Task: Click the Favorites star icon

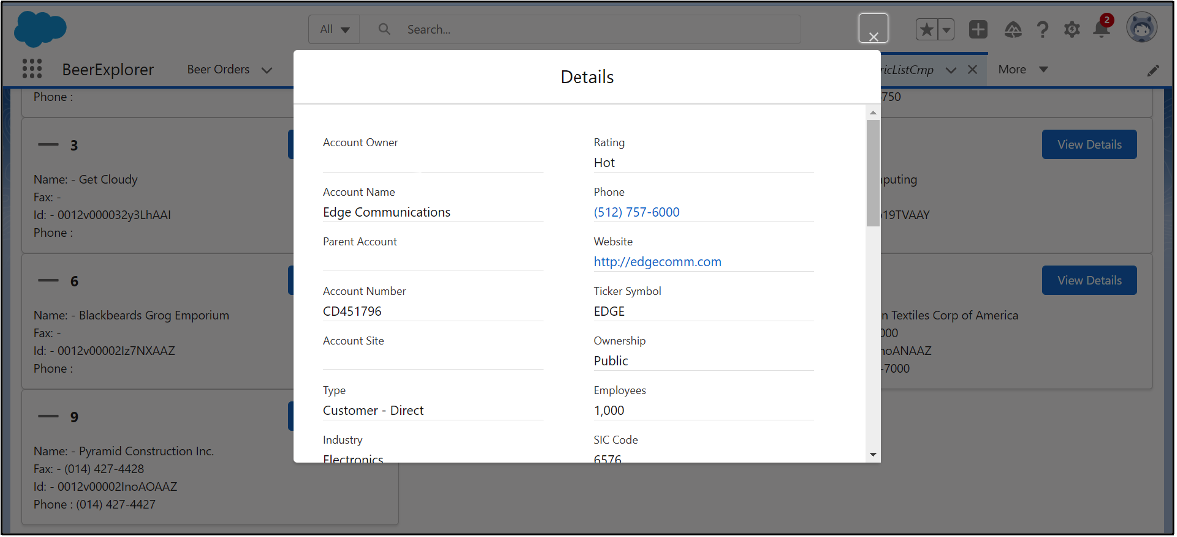Action: tap(927, 29)
